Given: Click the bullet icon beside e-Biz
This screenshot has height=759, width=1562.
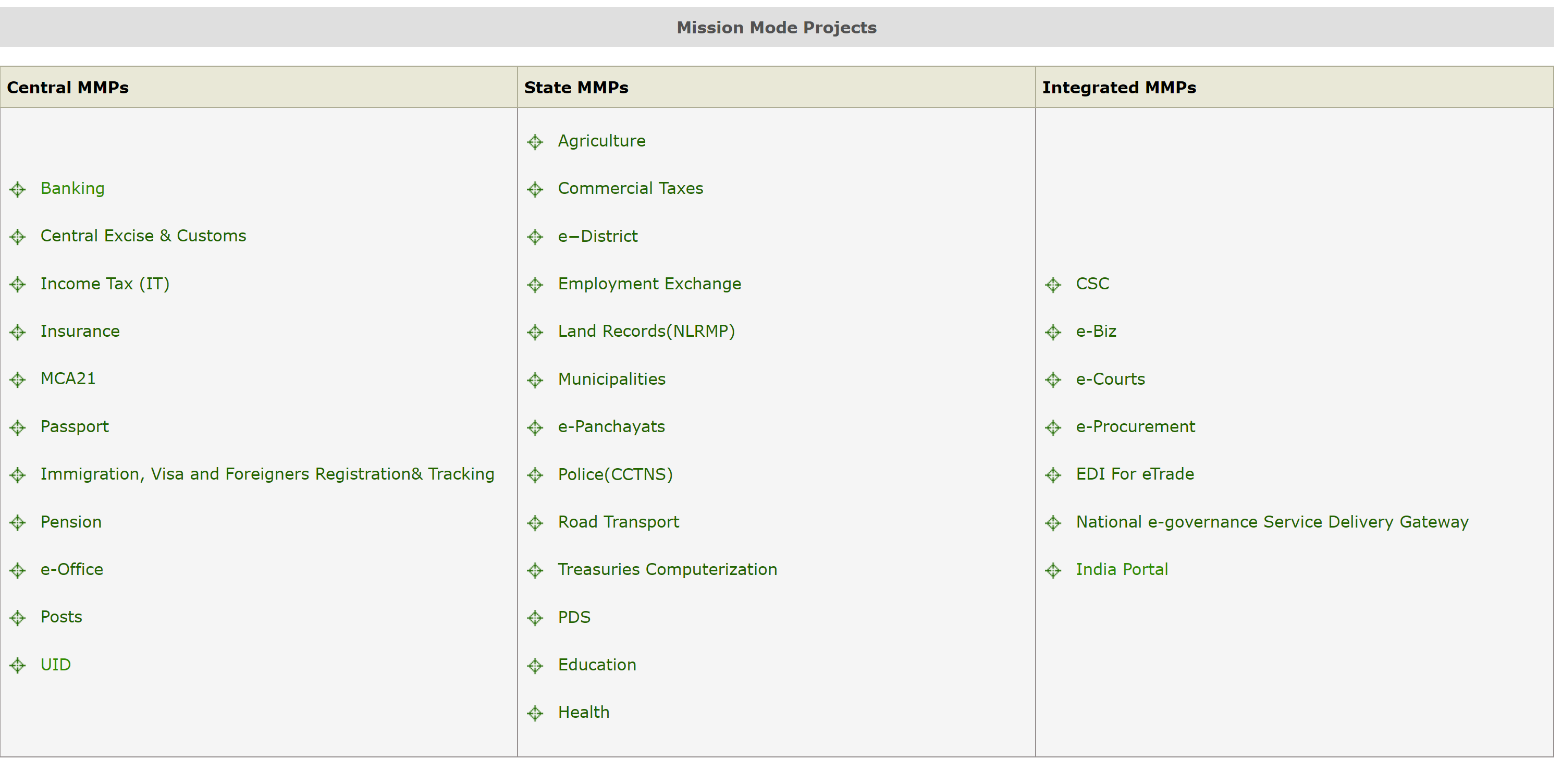Looking at the screenshot, I should 1053,332.
